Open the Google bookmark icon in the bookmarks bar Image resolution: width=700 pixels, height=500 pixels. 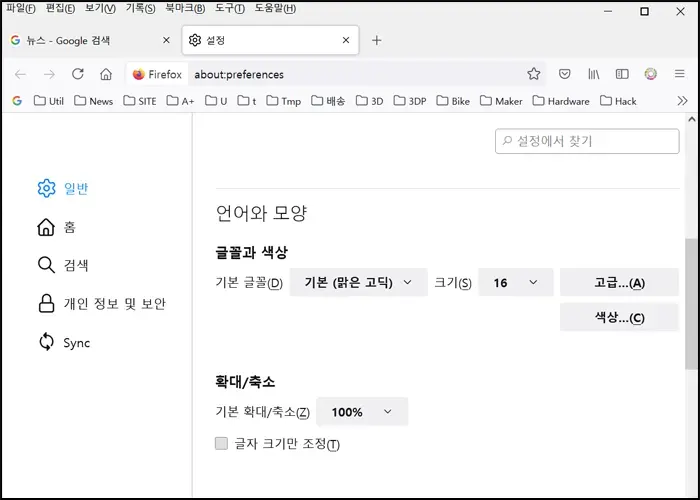[17, 101]
